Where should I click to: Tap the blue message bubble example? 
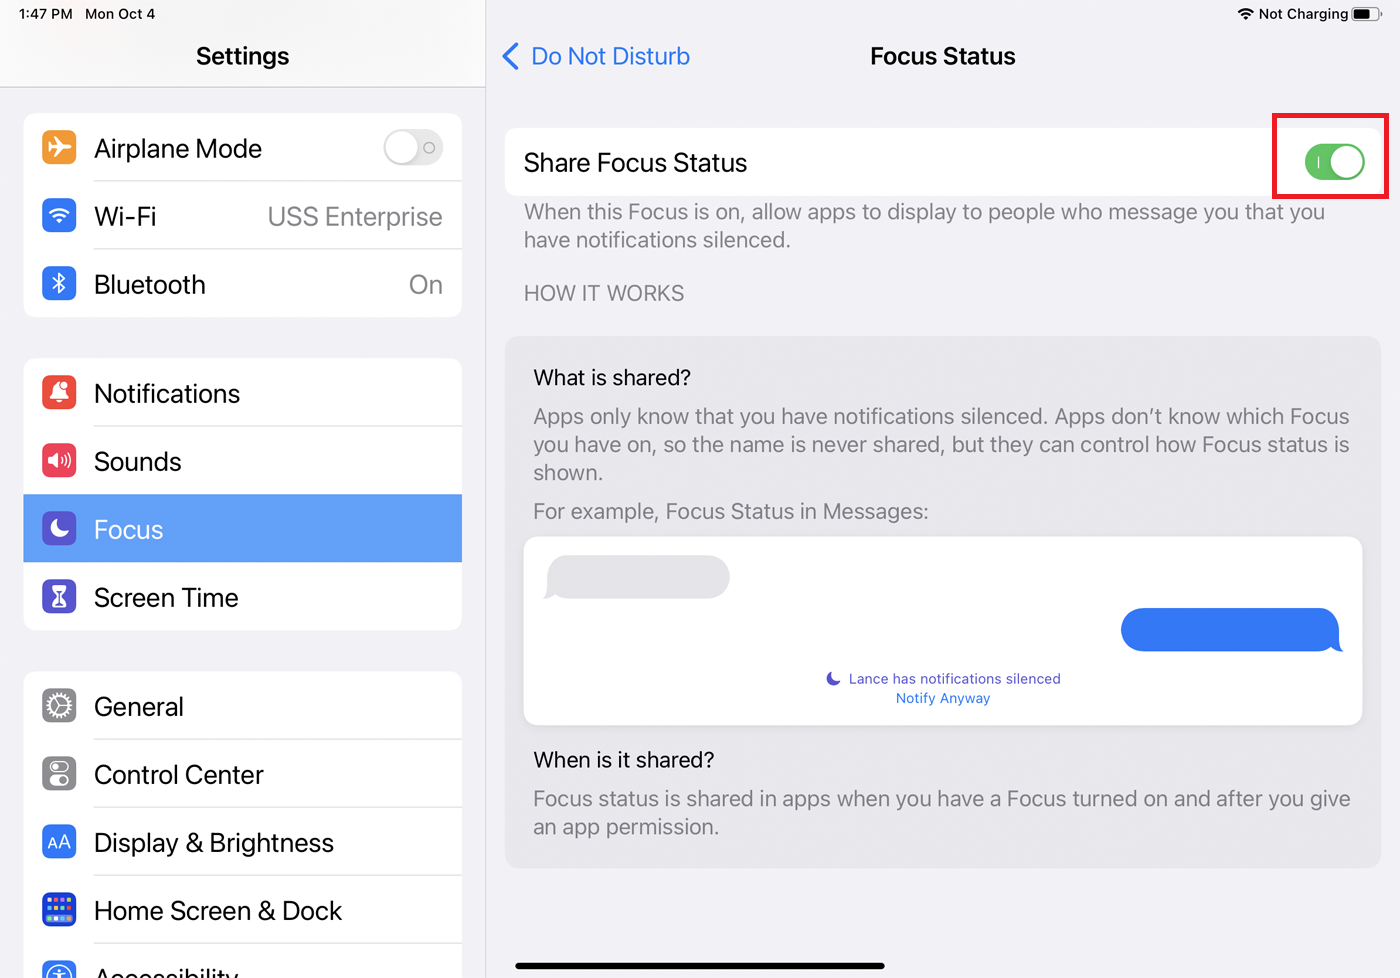click(1232, 630)
